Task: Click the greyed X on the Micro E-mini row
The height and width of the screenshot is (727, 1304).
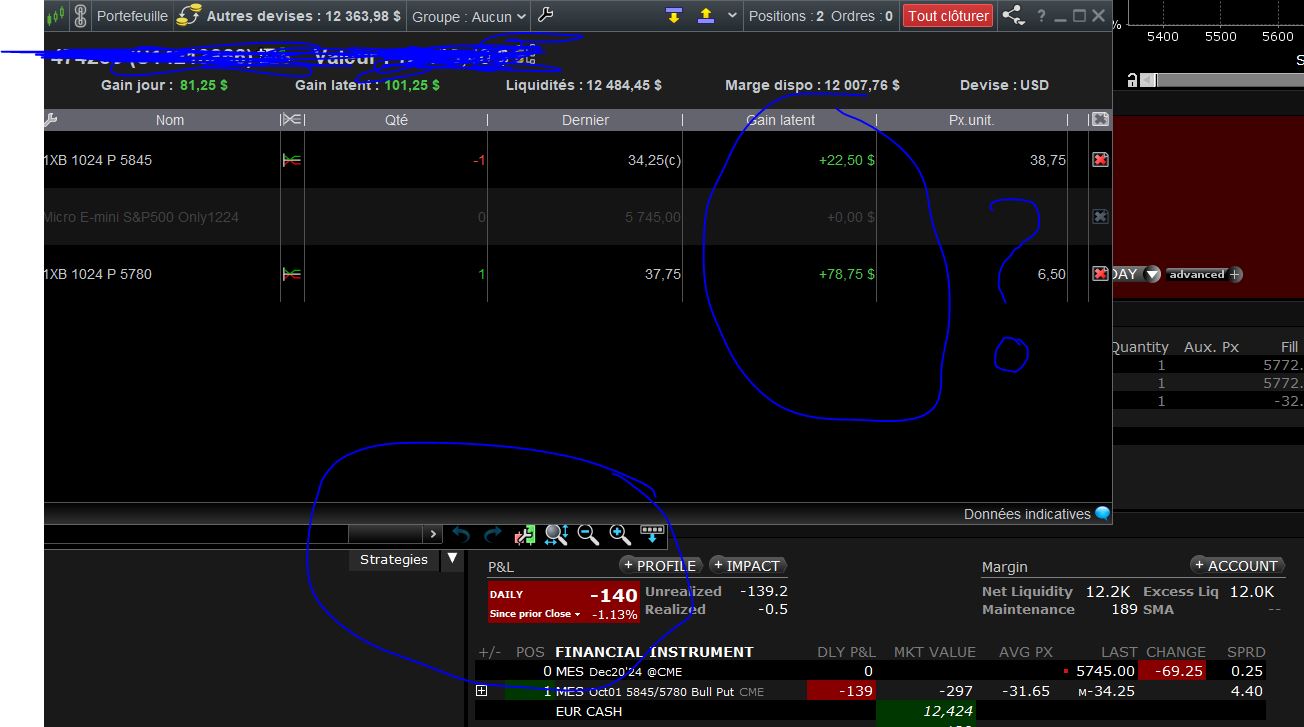Action: 1100,217
